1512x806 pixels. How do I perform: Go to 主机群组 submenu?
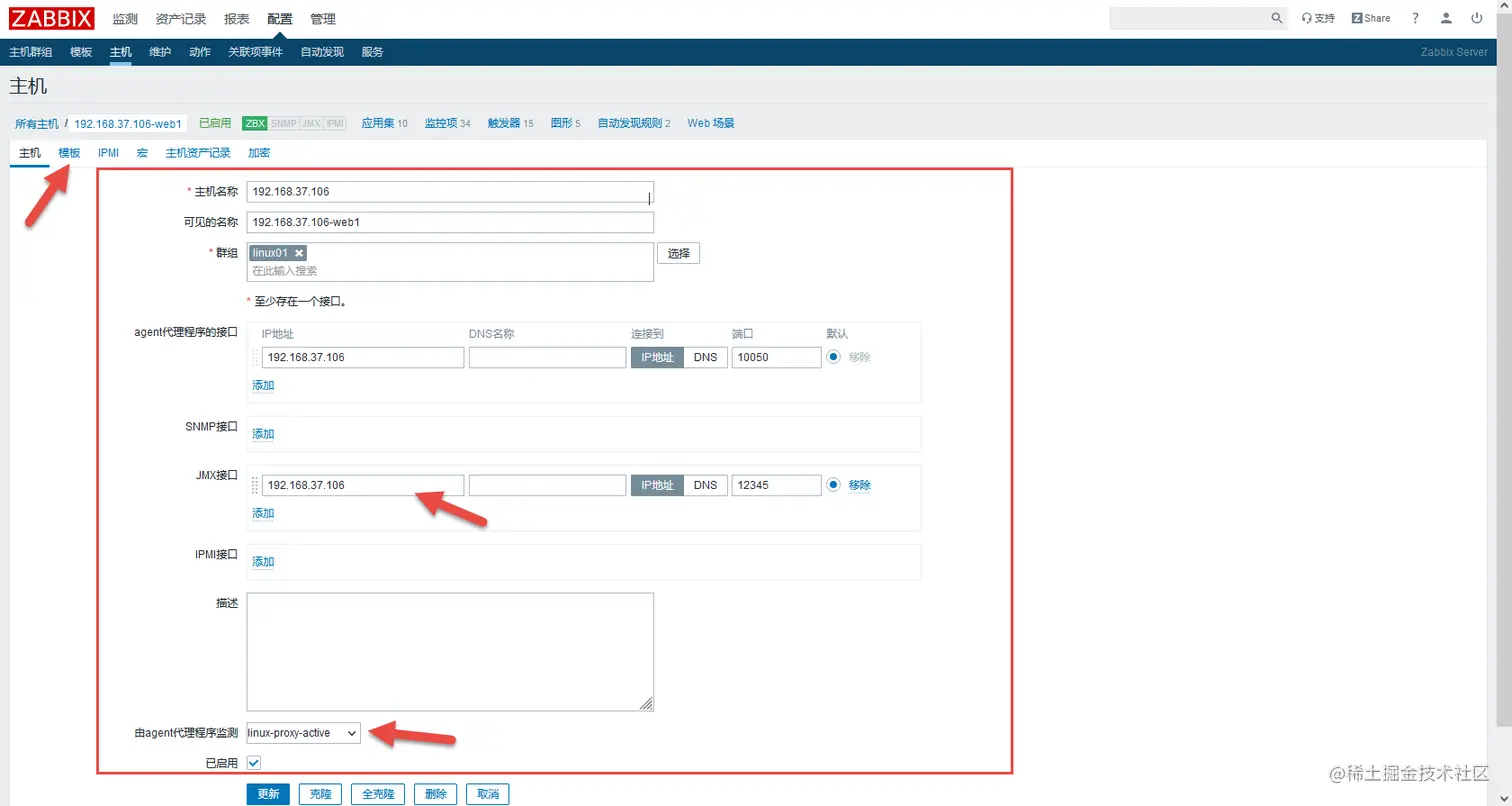pos(31,52)
